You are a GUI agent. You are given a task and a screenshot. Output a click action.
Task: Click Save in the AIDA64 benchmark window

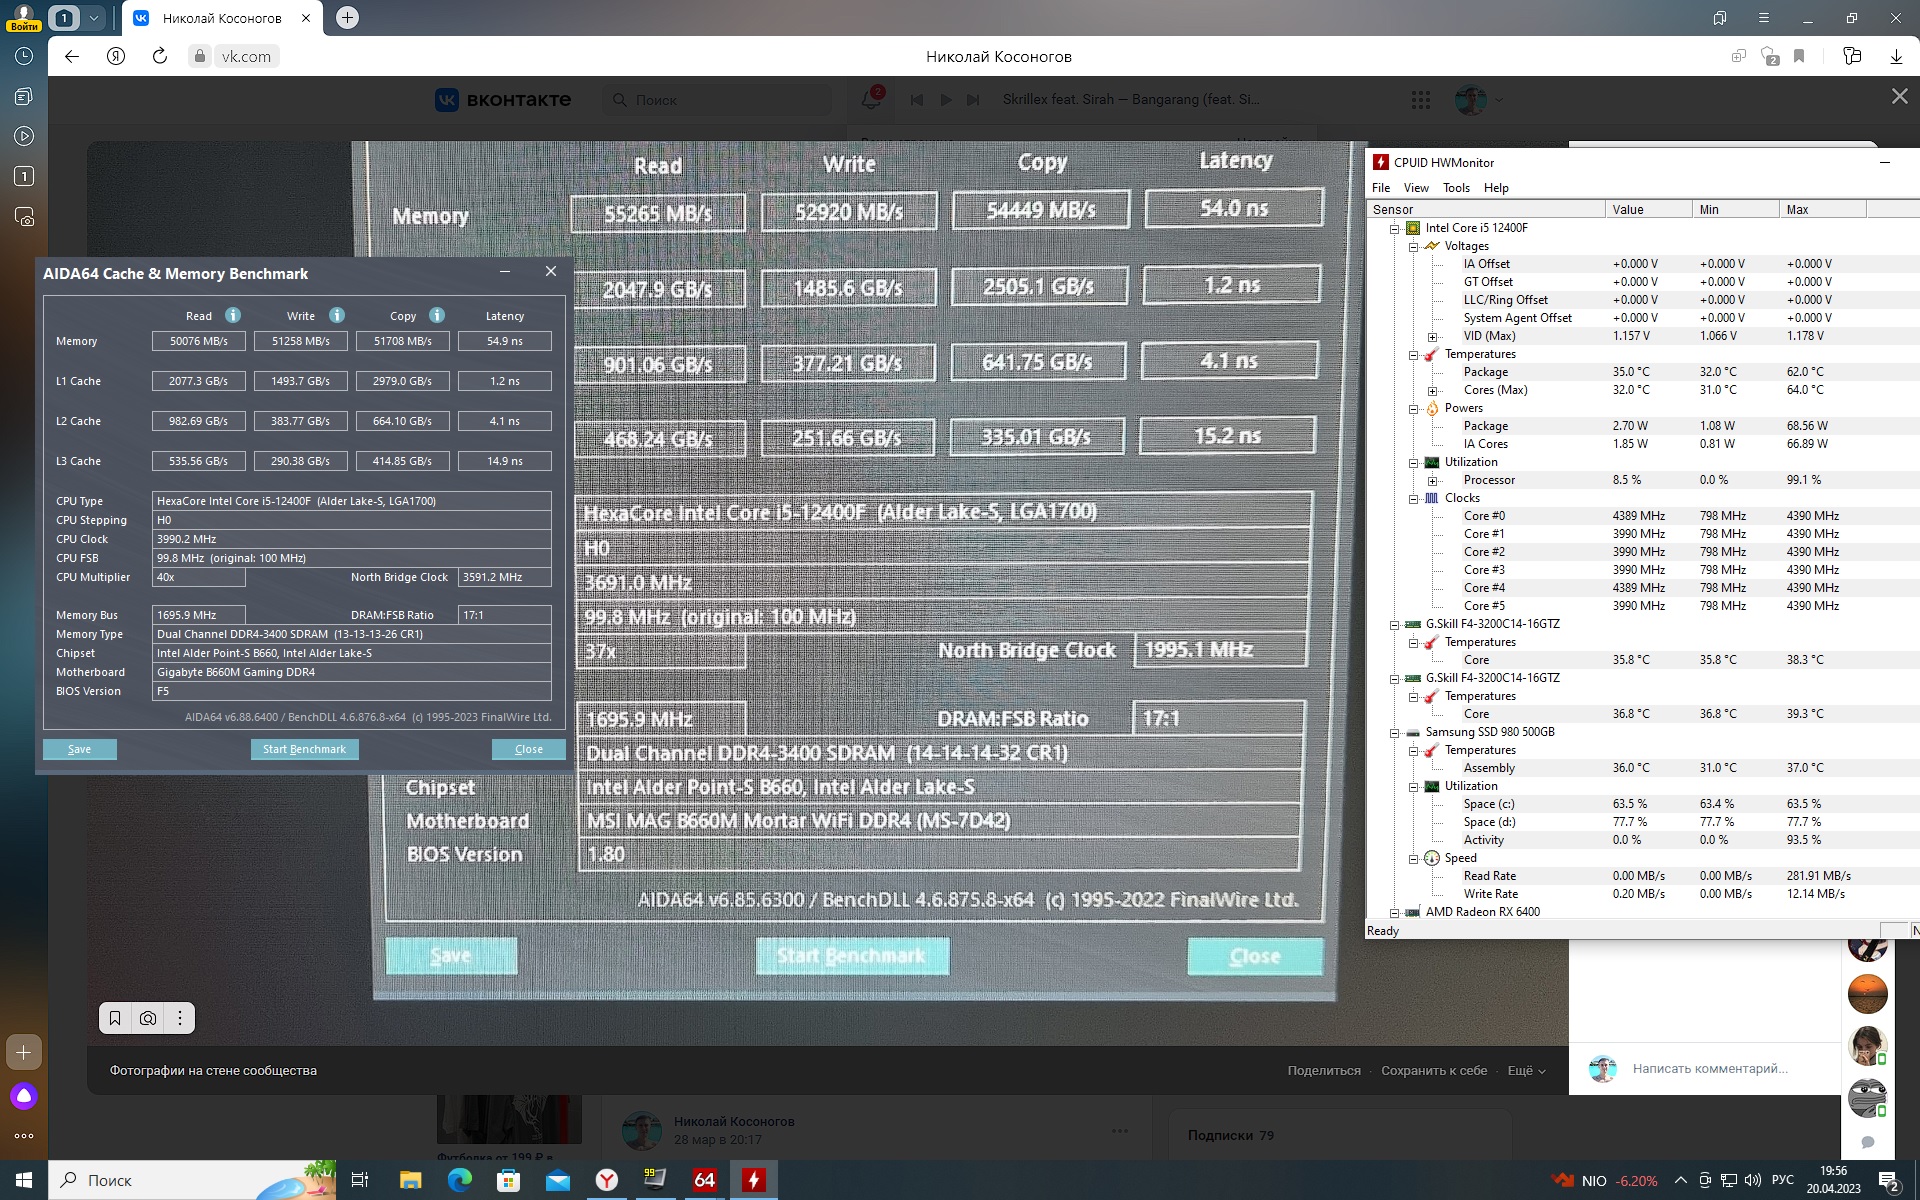[x=80, y=749]
